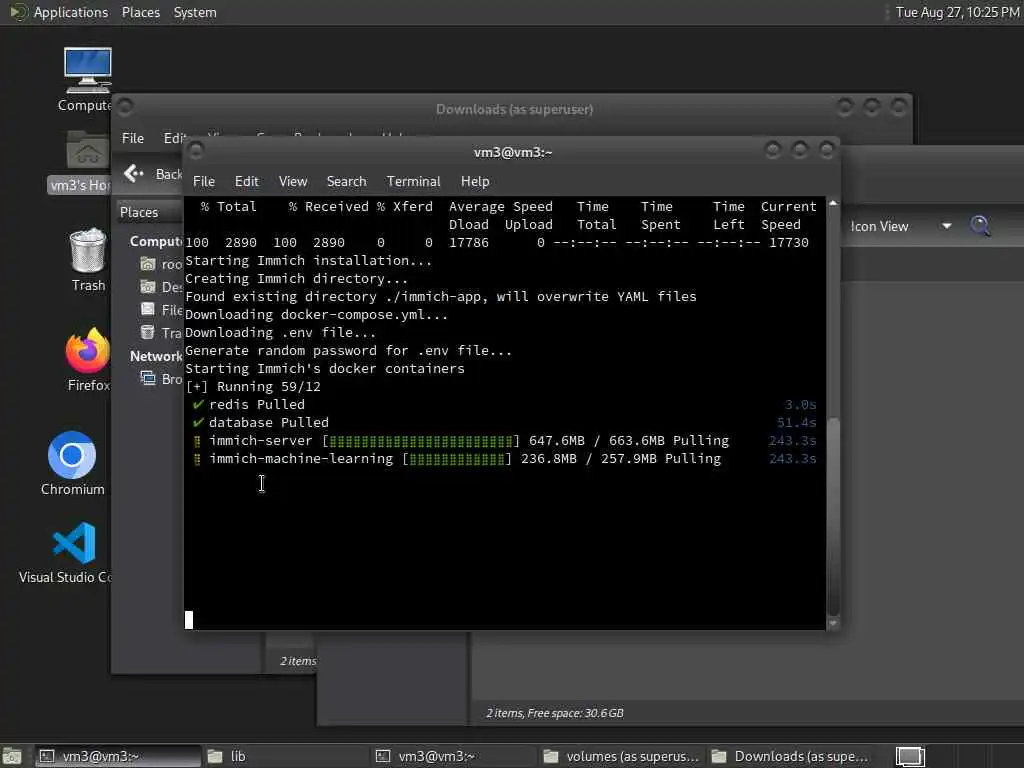Screen dimensions: 1024x768
Task: Open File menu in Downloads window
Action: tap(133, 138)
